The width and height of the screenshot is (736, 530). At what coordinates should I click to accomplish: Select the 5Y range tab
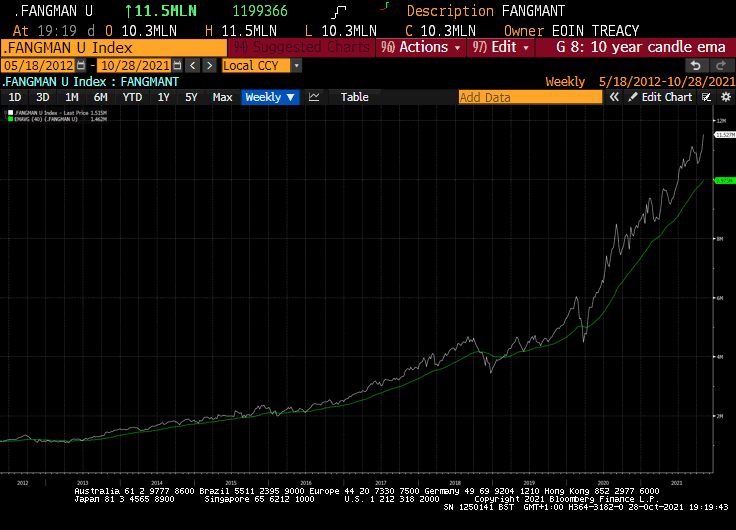(191, 97)
